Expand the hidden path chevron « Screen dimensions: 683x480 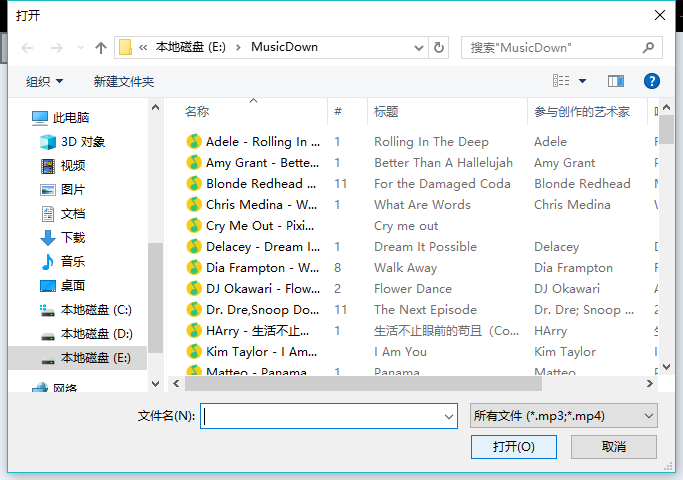pos(143,47)
